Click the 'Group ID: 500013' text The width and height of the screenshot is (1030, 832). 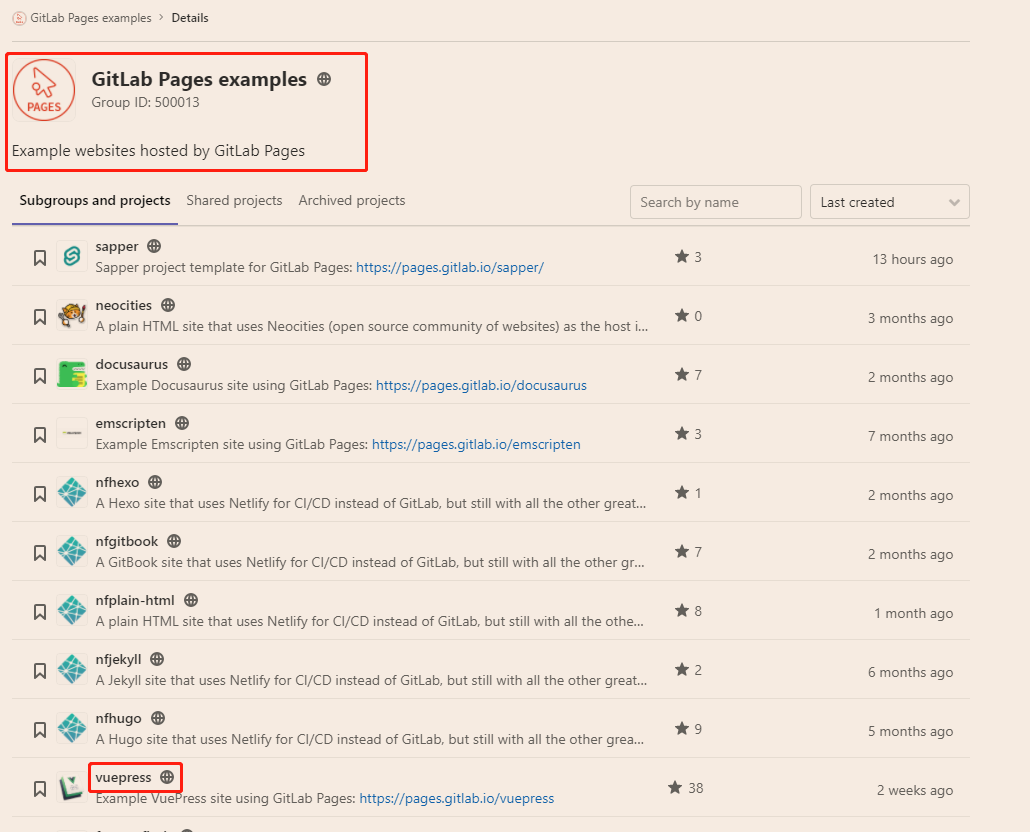(x=145, y=102)
